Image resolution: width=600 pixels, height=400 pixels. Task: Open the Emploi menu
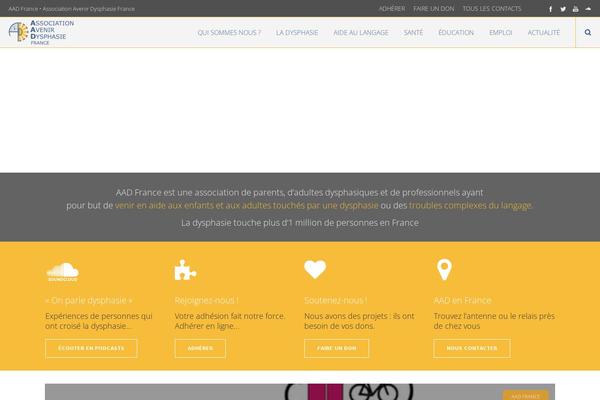[x=501, y=33]
